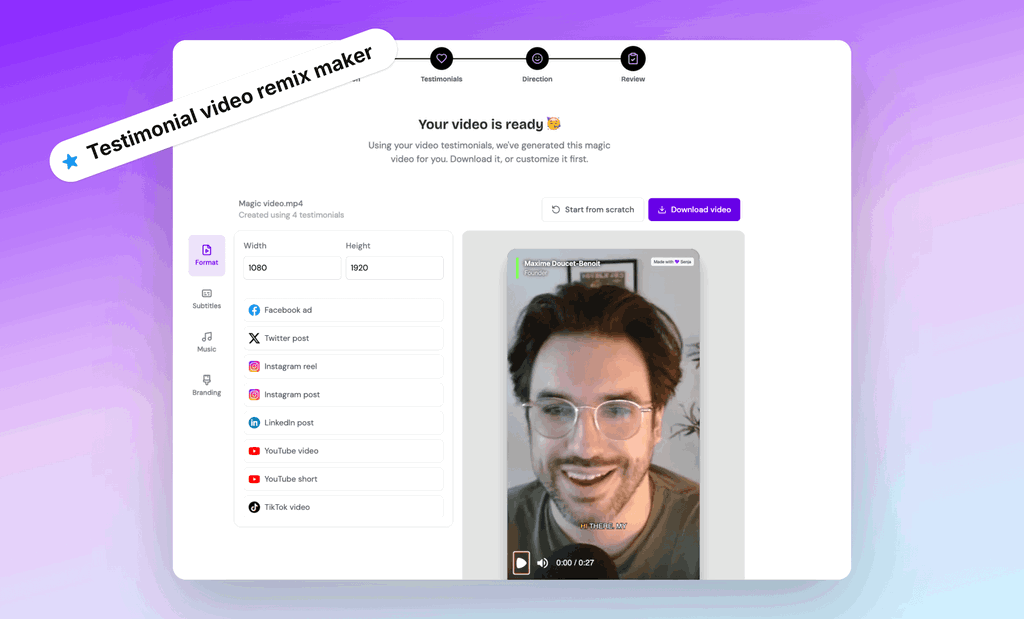1024x619 pixels.
Task: Select the Instagram post format
Action: tap(344, 394)
